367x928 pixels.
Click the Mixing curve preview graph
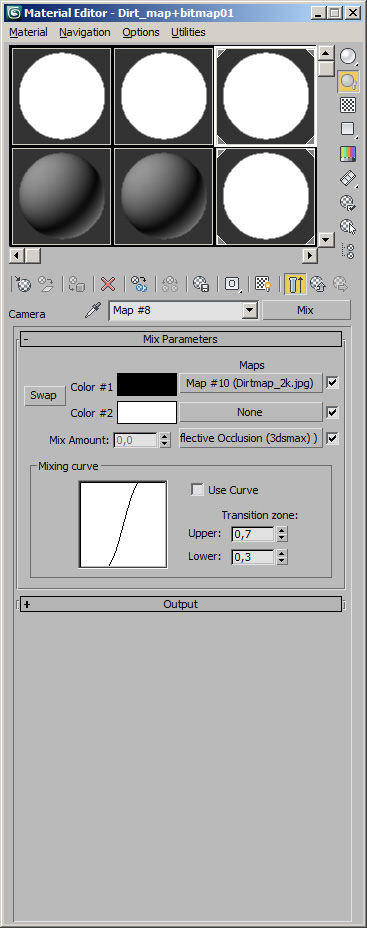point(123,524)
